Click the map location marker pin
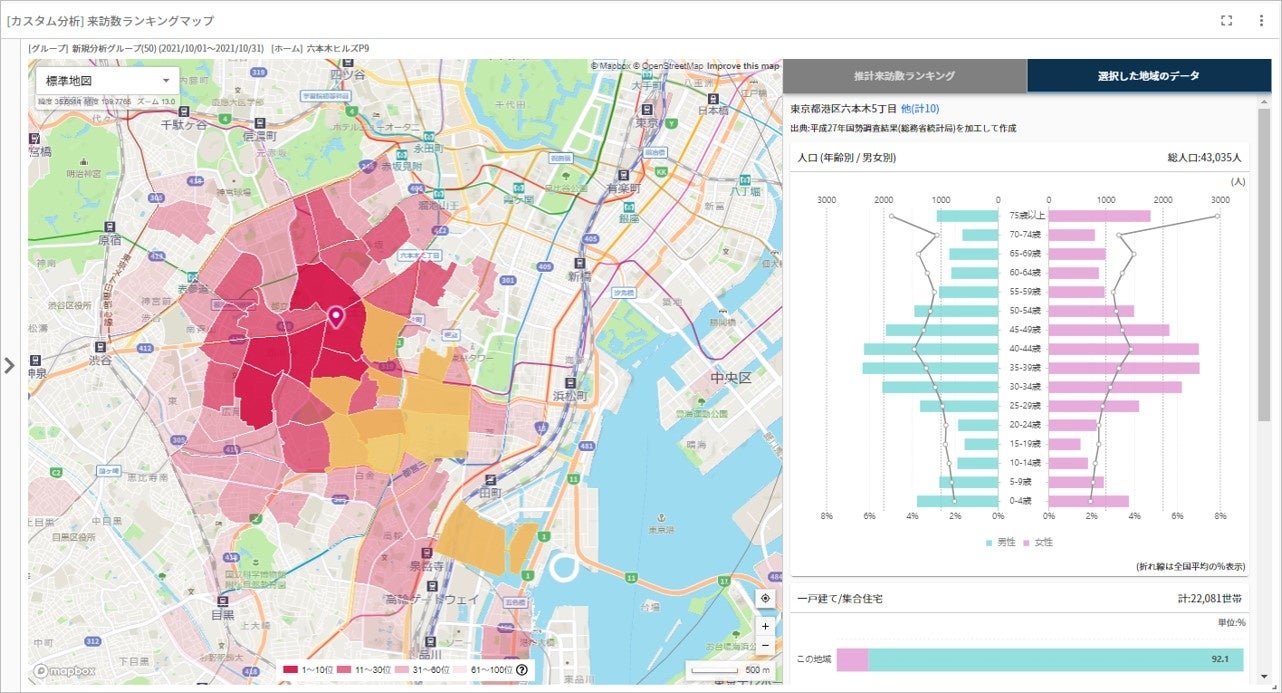Viewport: 1282px width, 693px height. (336, 317)
